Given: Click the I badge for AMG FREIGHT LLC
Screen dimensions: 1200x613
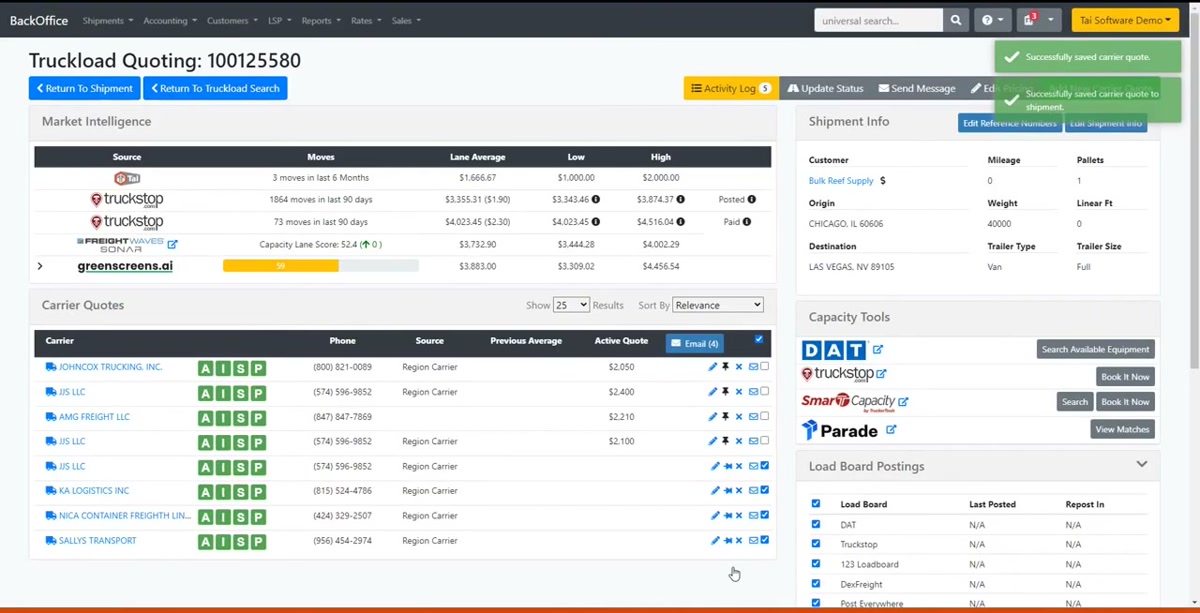Looking at the screenshot, I should [x=223, y=418].
